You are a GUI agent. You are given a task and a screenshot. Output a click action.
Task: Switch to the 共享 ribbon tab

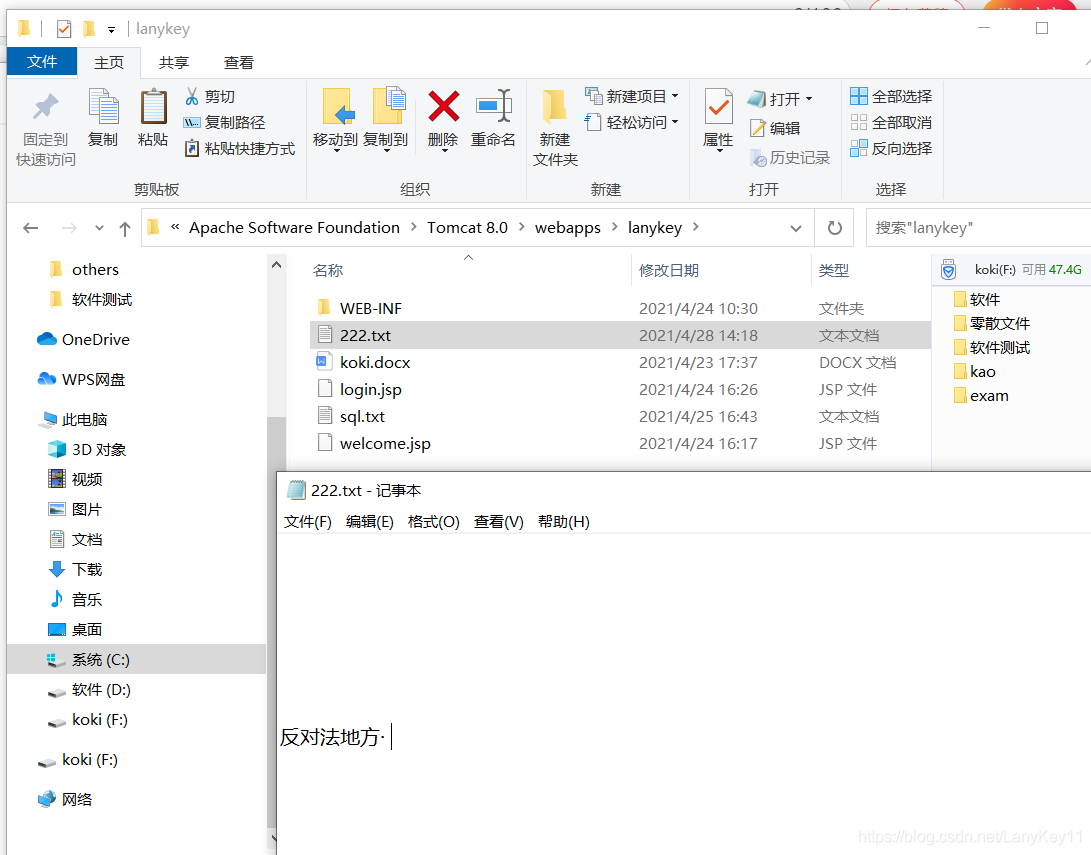[x=173, y=63]
